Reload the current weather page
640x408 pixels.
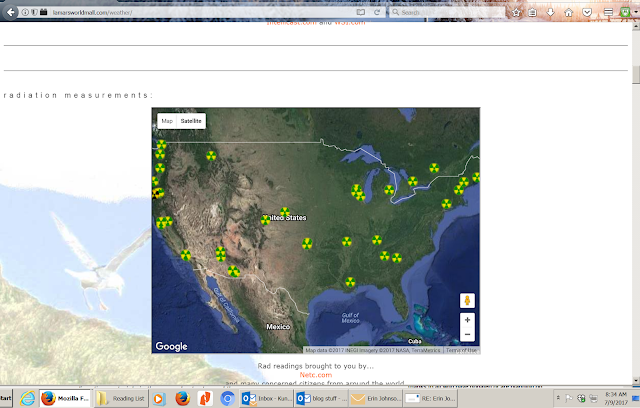pos(377,12)
